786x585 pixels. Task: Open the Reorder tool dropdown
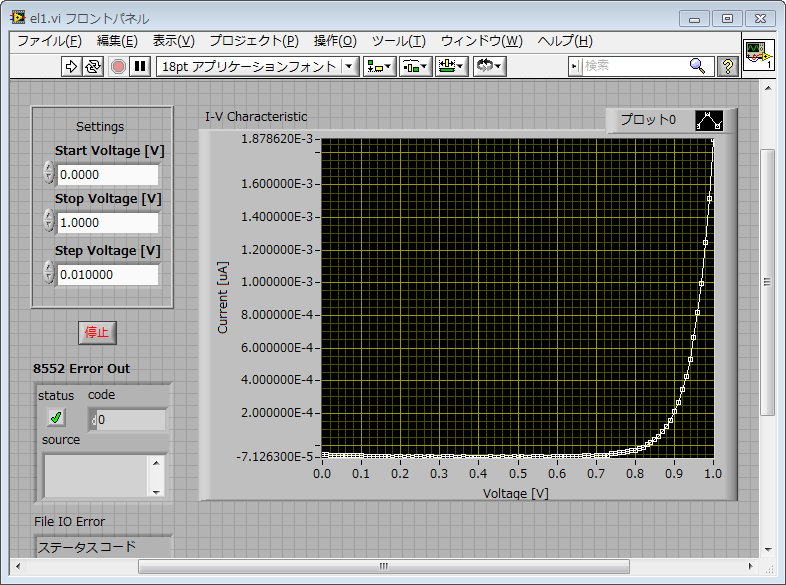coord(489,66)
